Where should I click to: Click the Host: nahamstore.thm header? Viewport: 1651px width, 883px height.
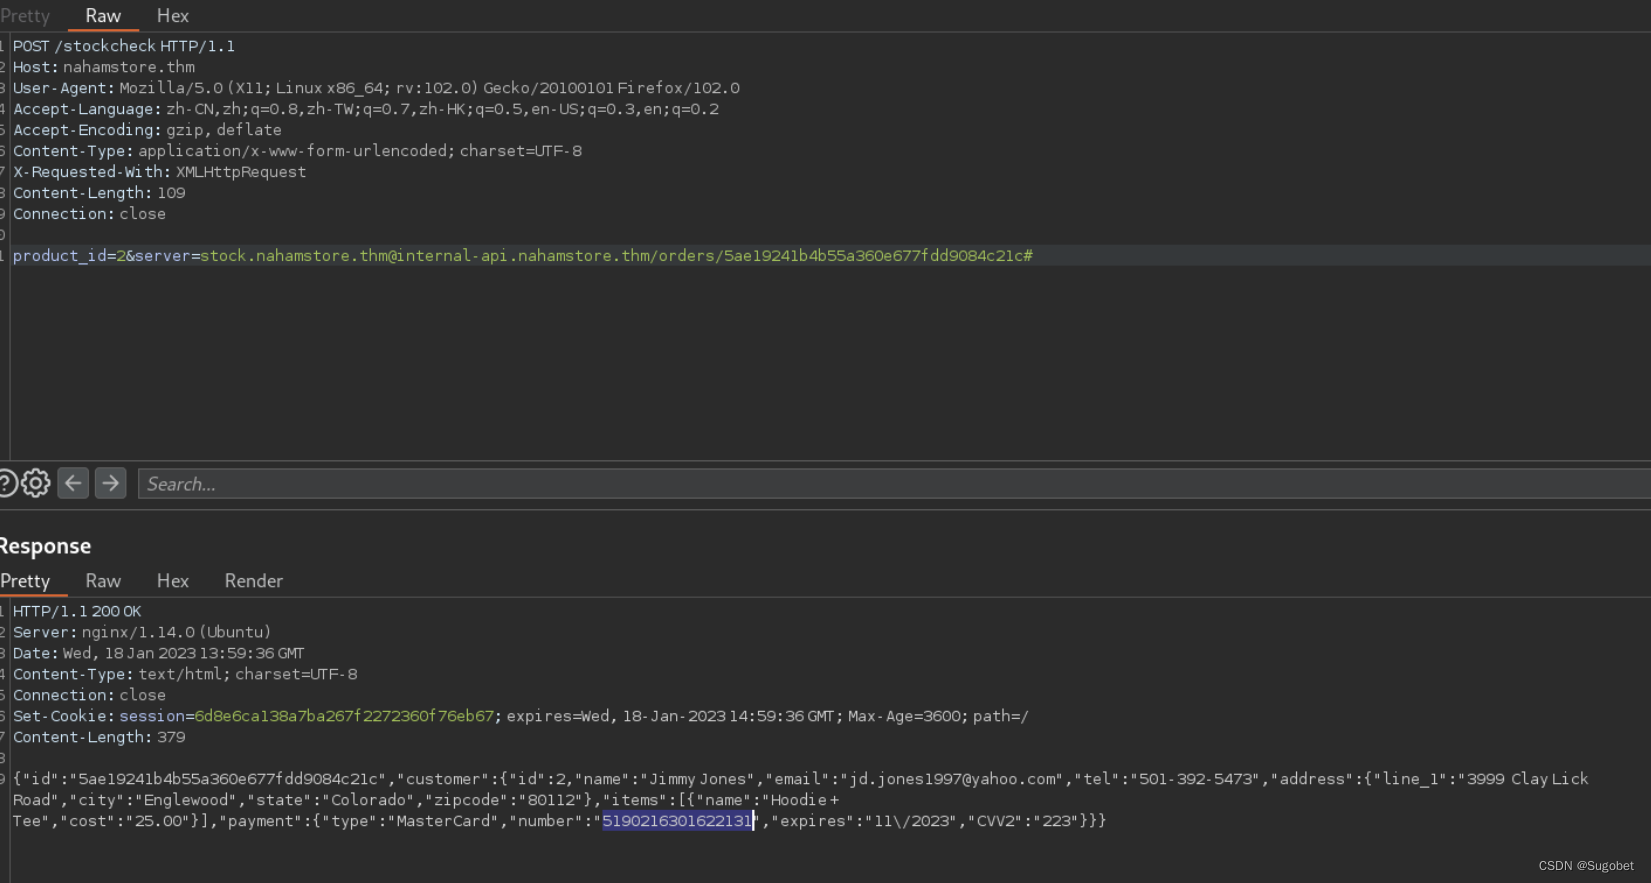(x=104, y=67)
